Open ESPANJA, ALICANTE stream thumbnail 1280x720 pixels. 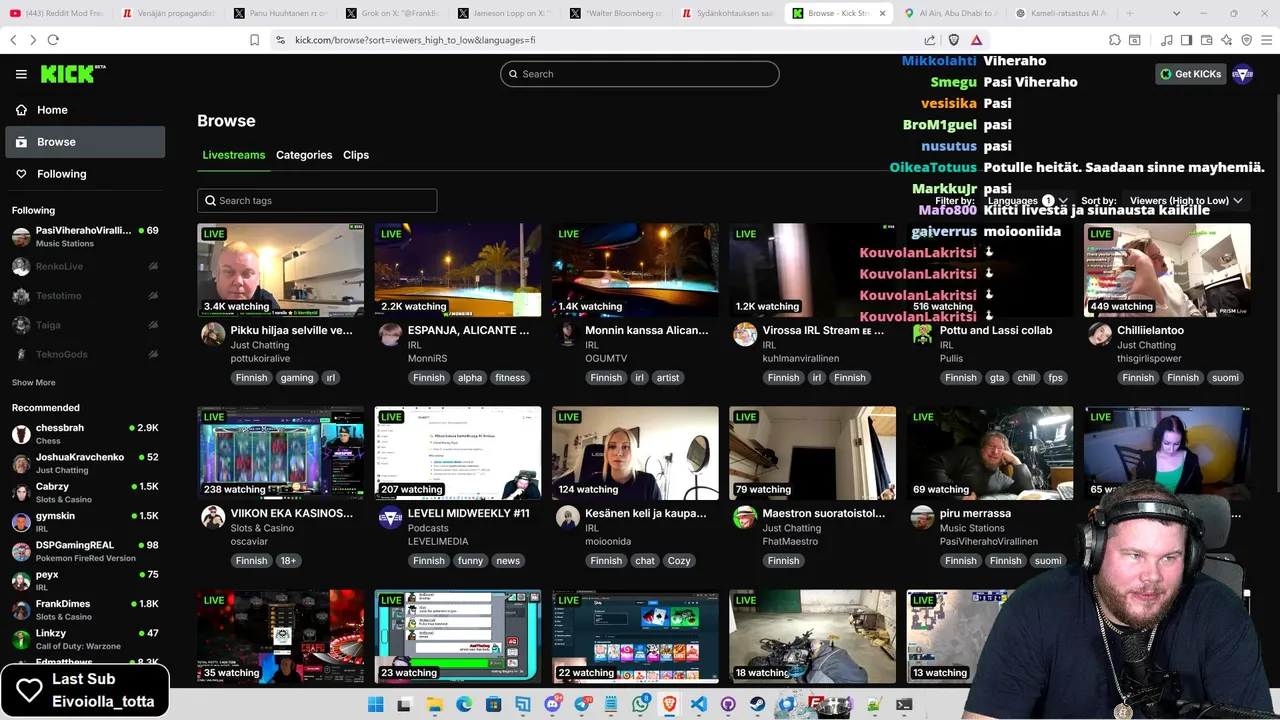pyautogui.click(x=458, y=270)
